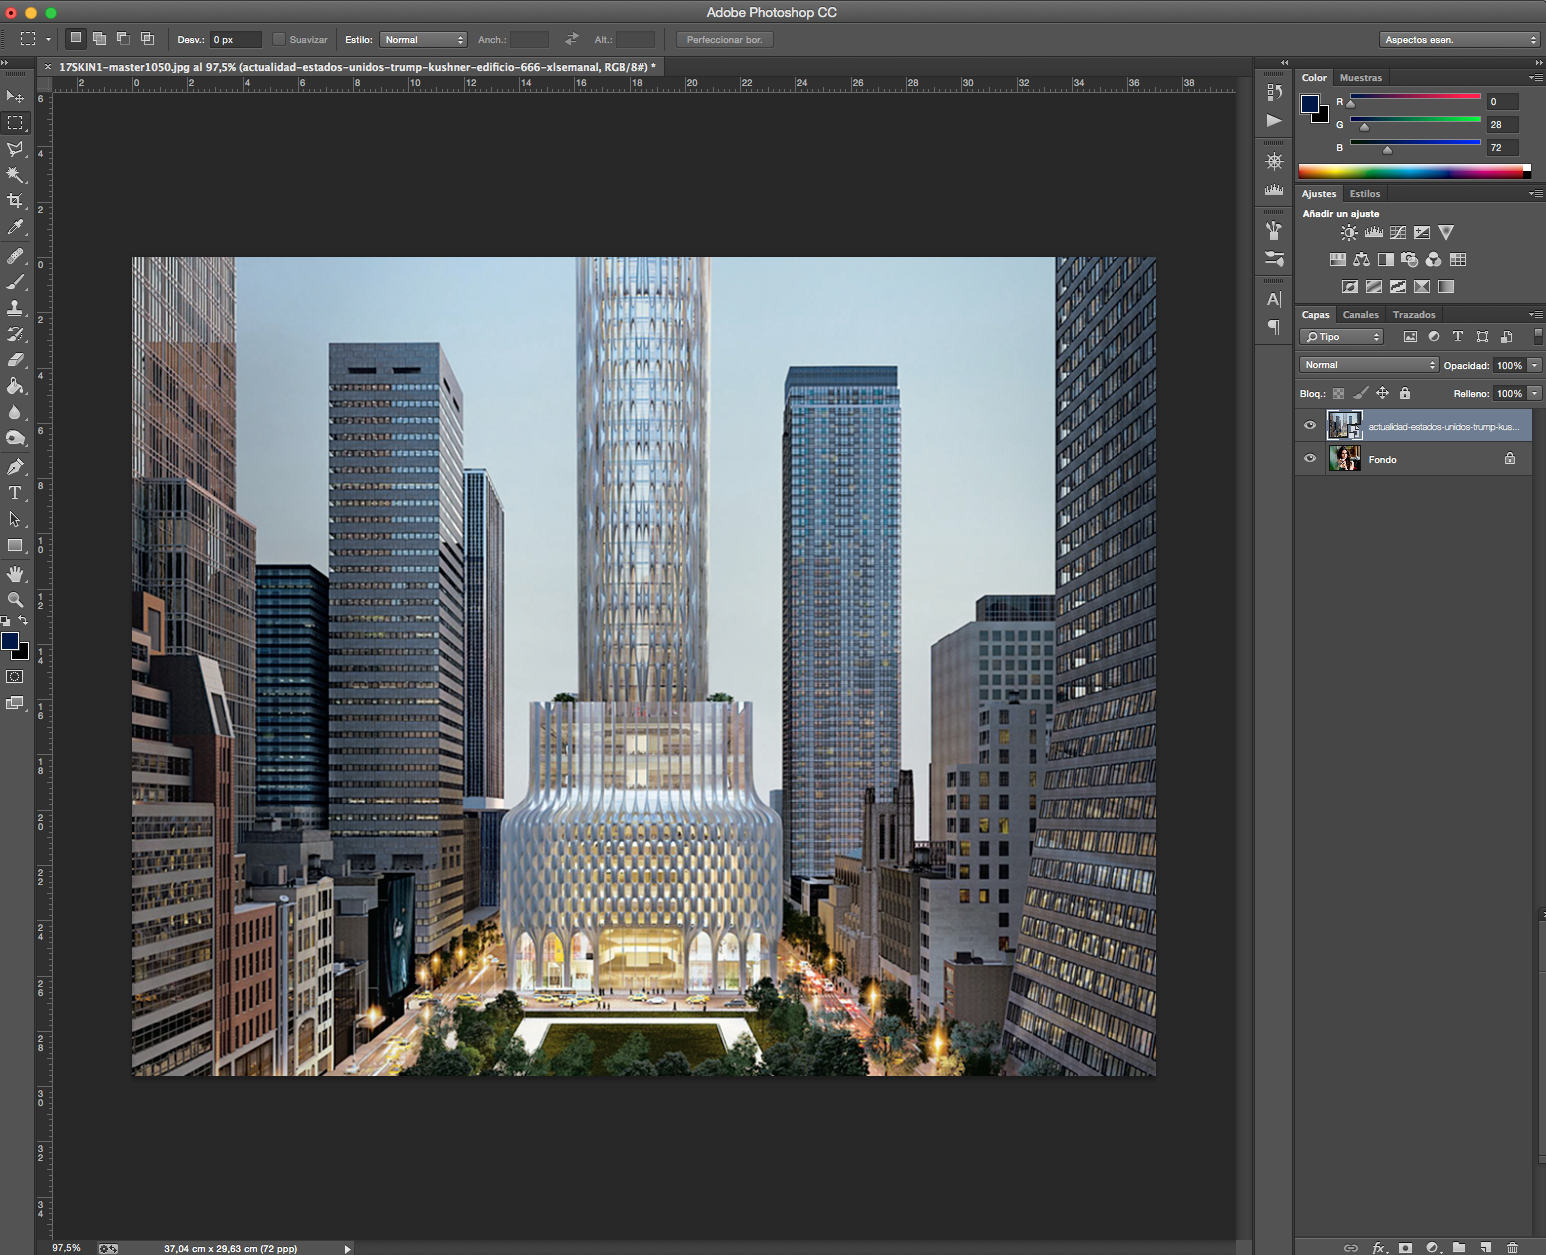Select the Polygonal Lasso tool
The image size is (1546, 1255).
15,149
